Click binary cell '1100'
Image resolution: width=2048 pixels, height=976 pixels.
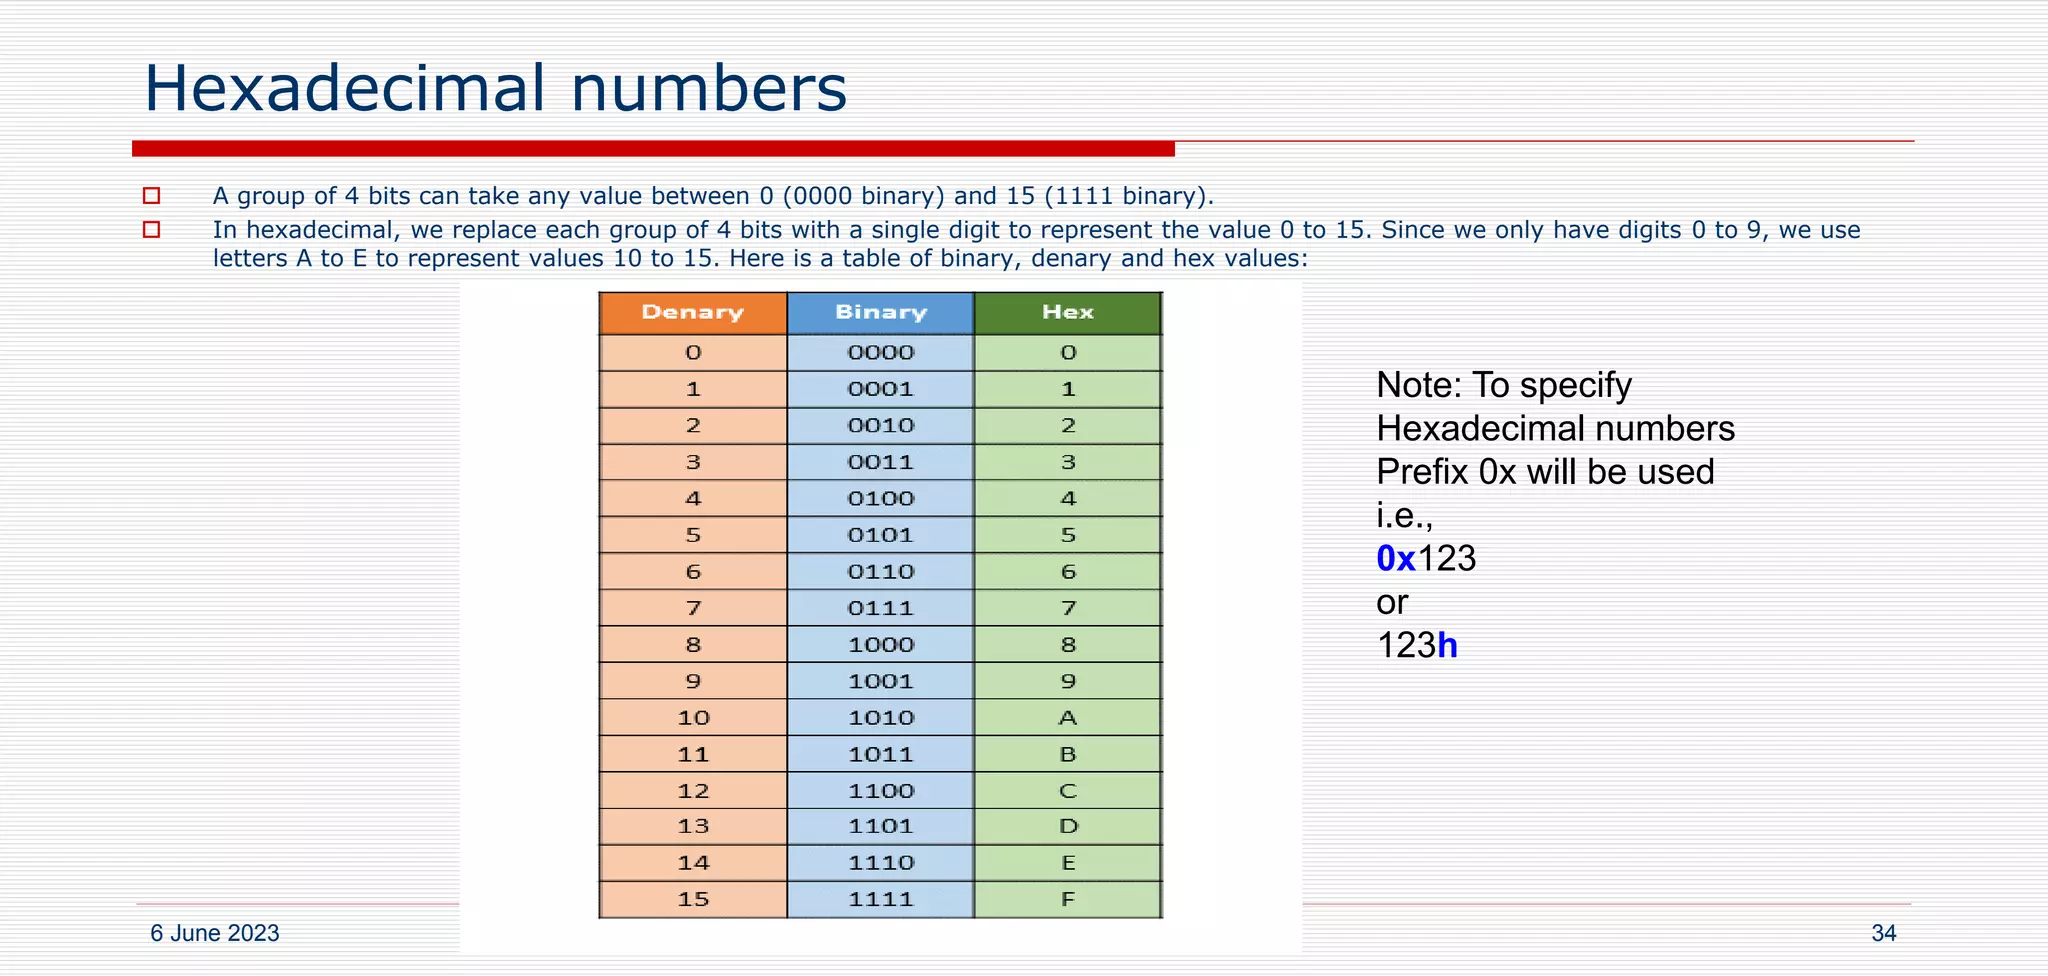881,791
